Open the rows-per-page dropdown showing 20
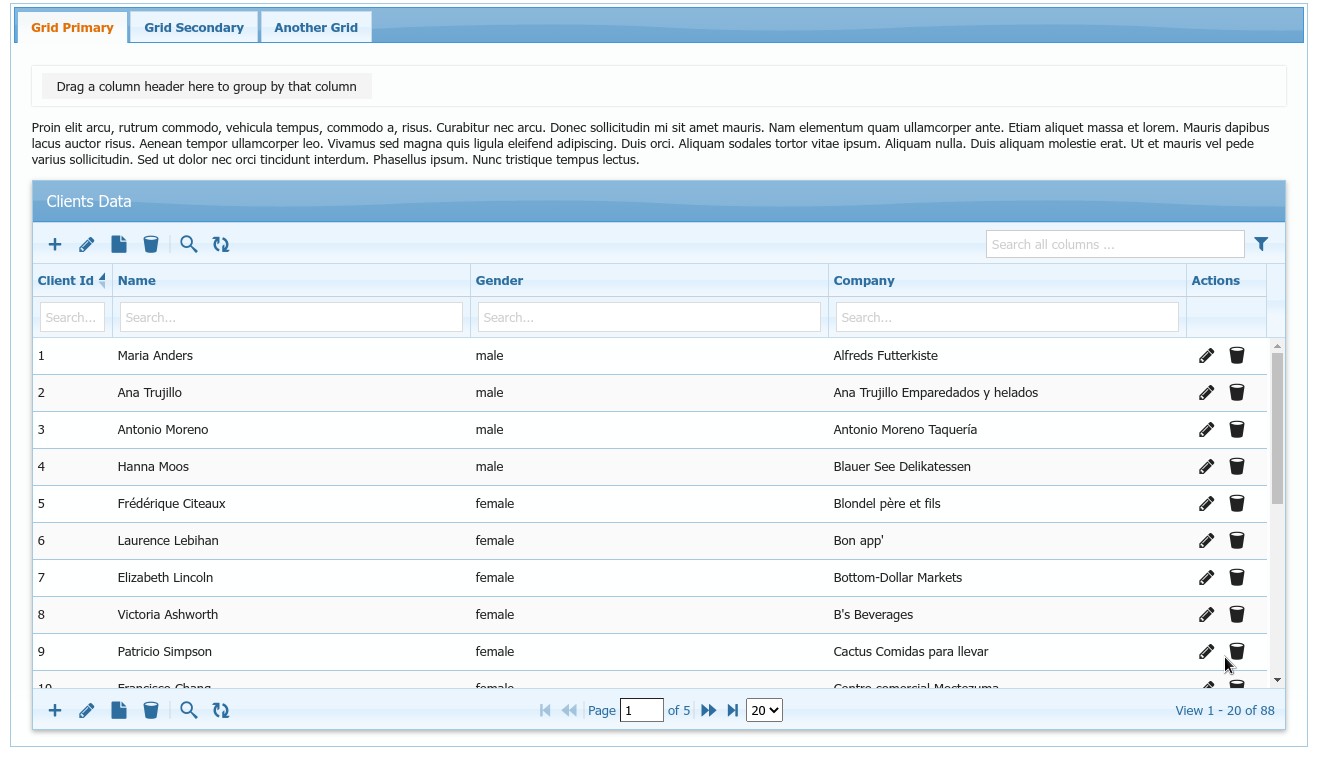1318x765 pixels. [x=764, y=711]
